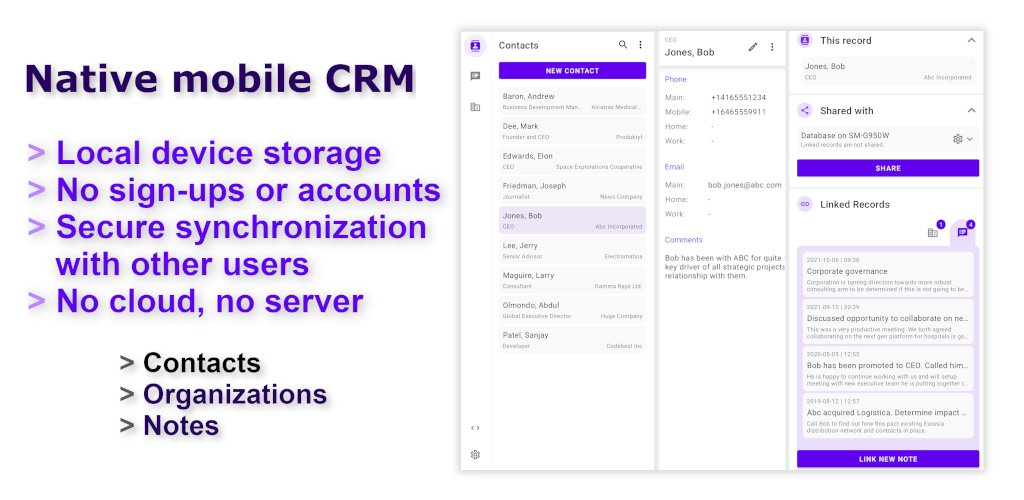This screenshot has width=1024, height=500.
Task: Click main phone number +14165551234
Action: (738, 98)
